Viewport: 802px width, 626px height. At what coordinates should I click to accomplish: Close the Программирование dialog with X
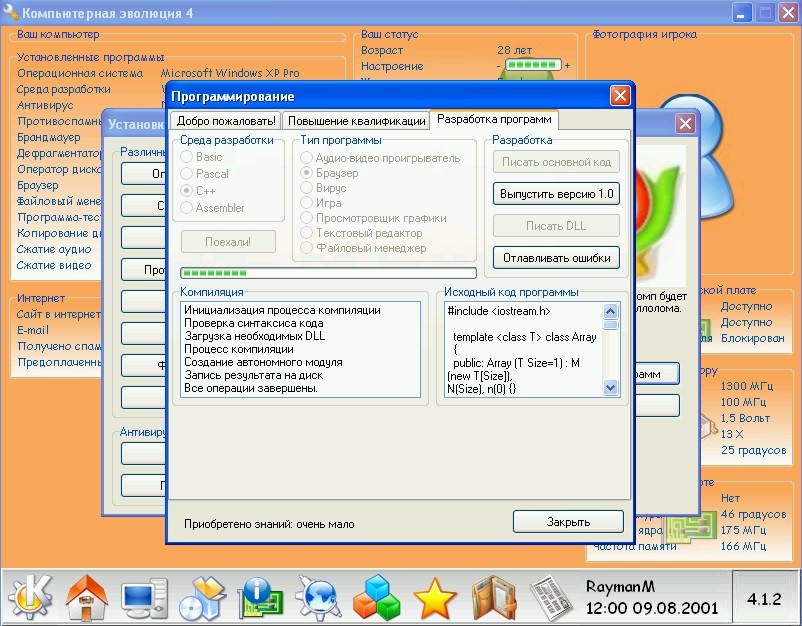coord(620,96)
